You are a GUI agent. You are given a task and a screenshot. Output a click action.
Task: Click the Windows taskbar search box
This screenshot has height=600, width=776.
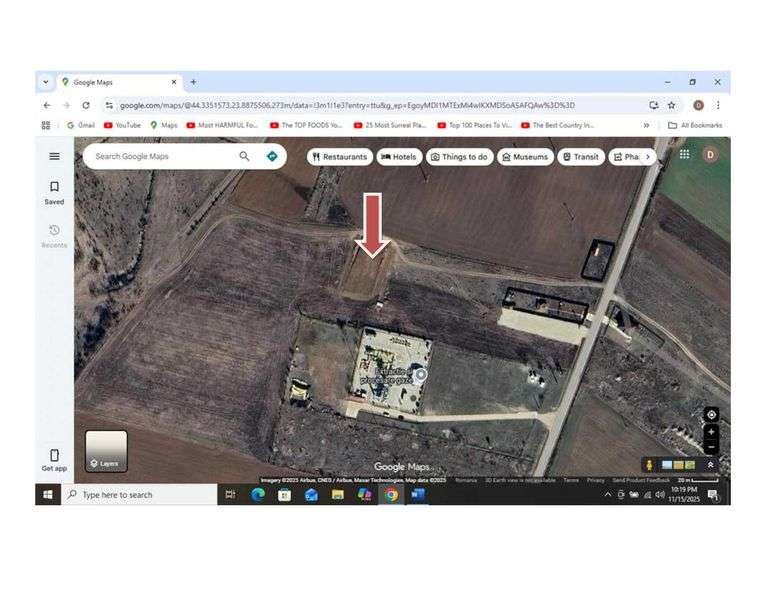[140, 495]
